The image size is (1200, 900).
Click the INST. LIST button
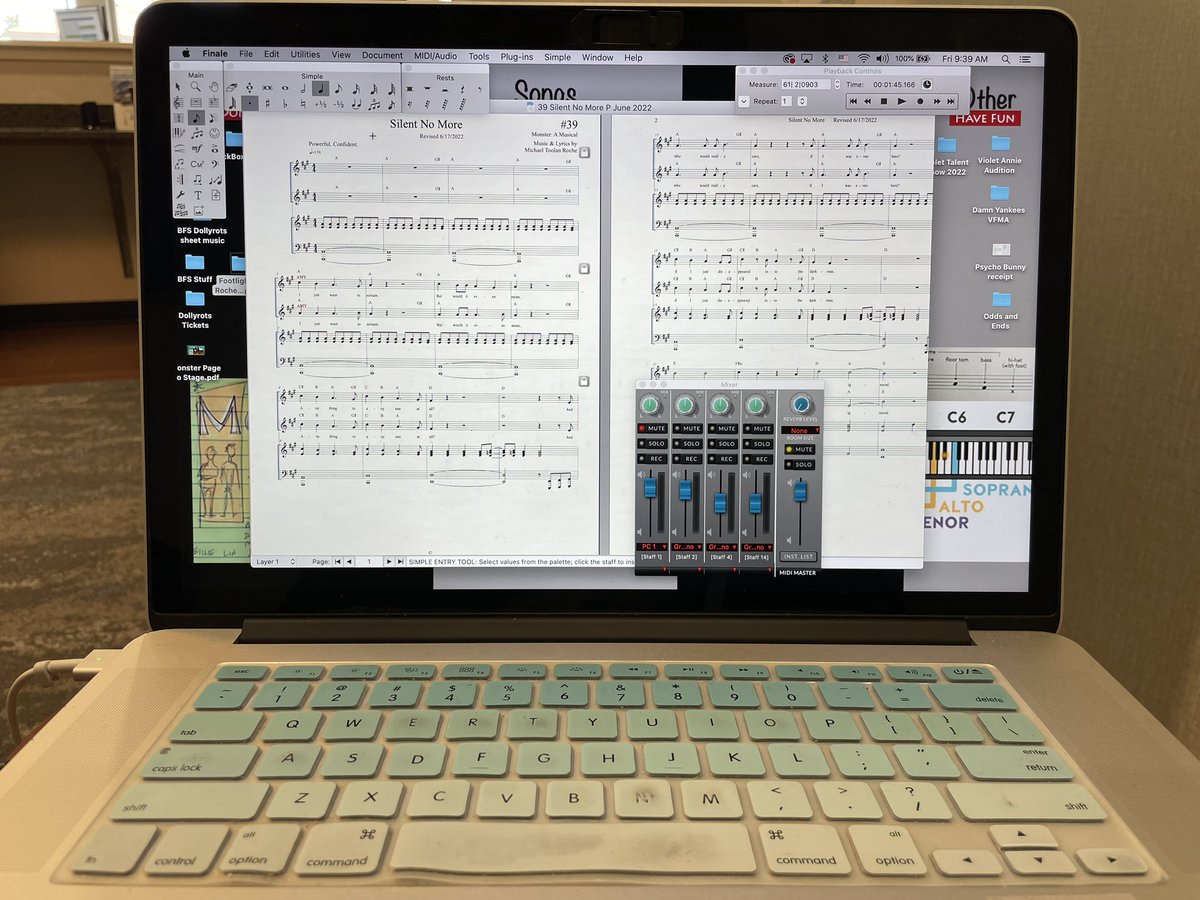point(798,557)
